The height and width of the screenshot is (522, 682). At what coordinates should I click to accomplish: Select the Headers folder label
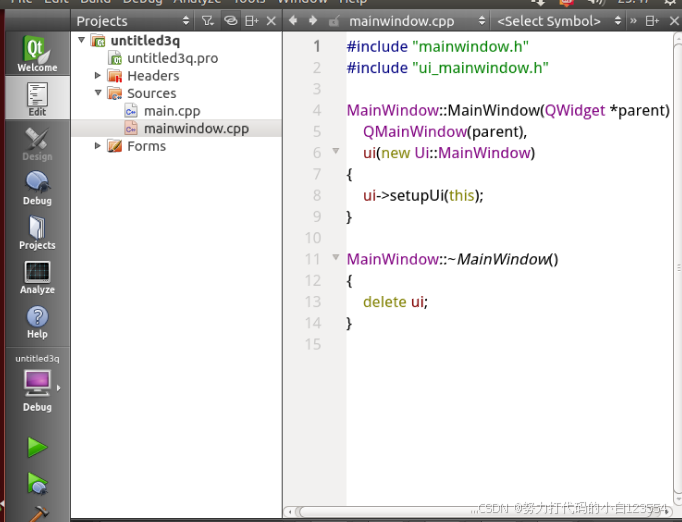[153, 76]
